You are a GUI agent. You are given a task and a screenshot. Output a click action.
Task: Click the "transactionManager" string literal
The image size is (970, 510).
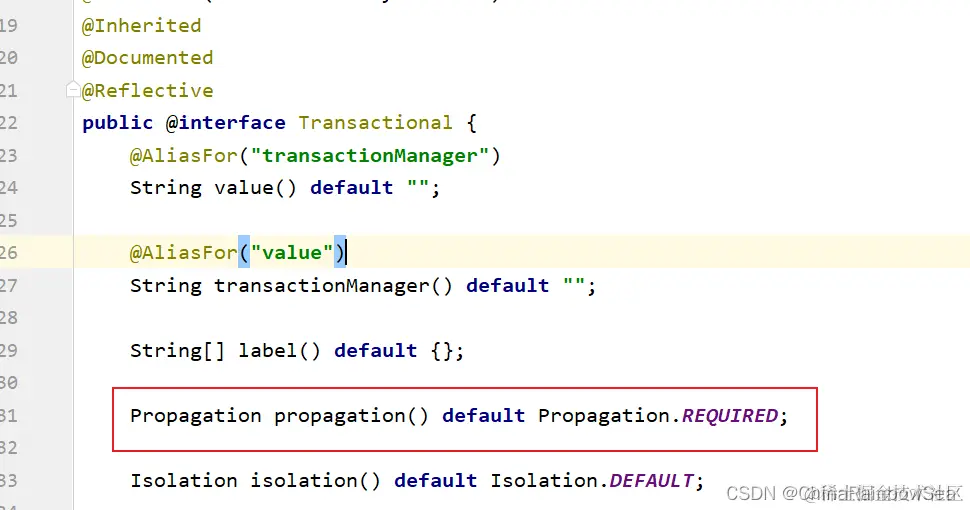(x=370, y=155)
